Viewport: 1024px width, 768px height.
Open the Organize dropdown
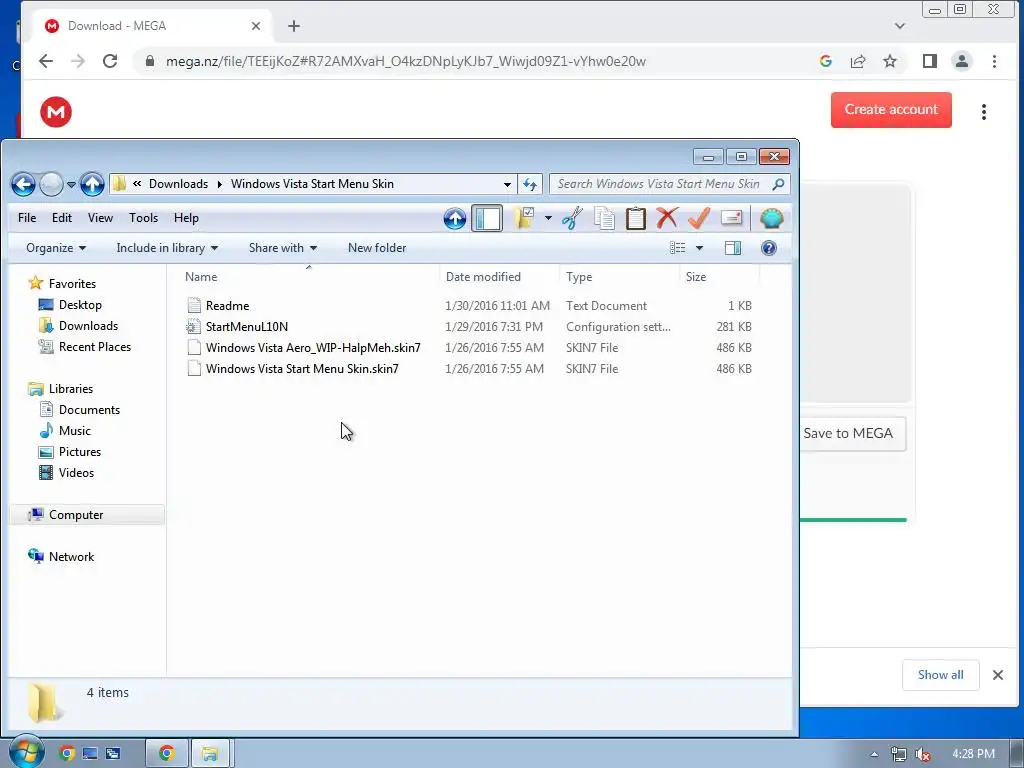pos(56,248)
